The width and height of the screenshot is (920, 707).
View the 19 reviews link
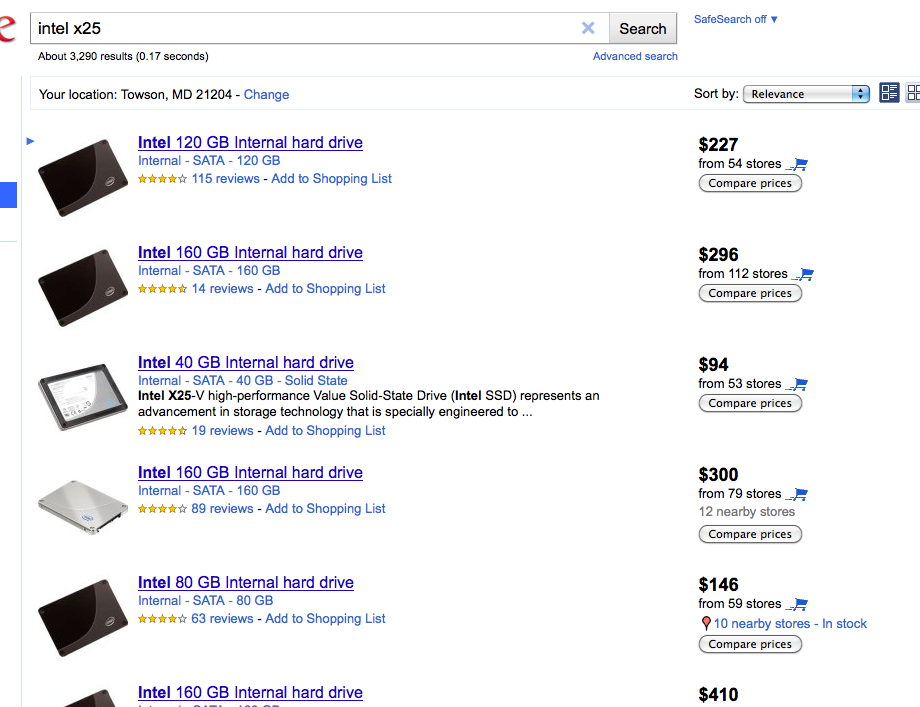(222, 431)
